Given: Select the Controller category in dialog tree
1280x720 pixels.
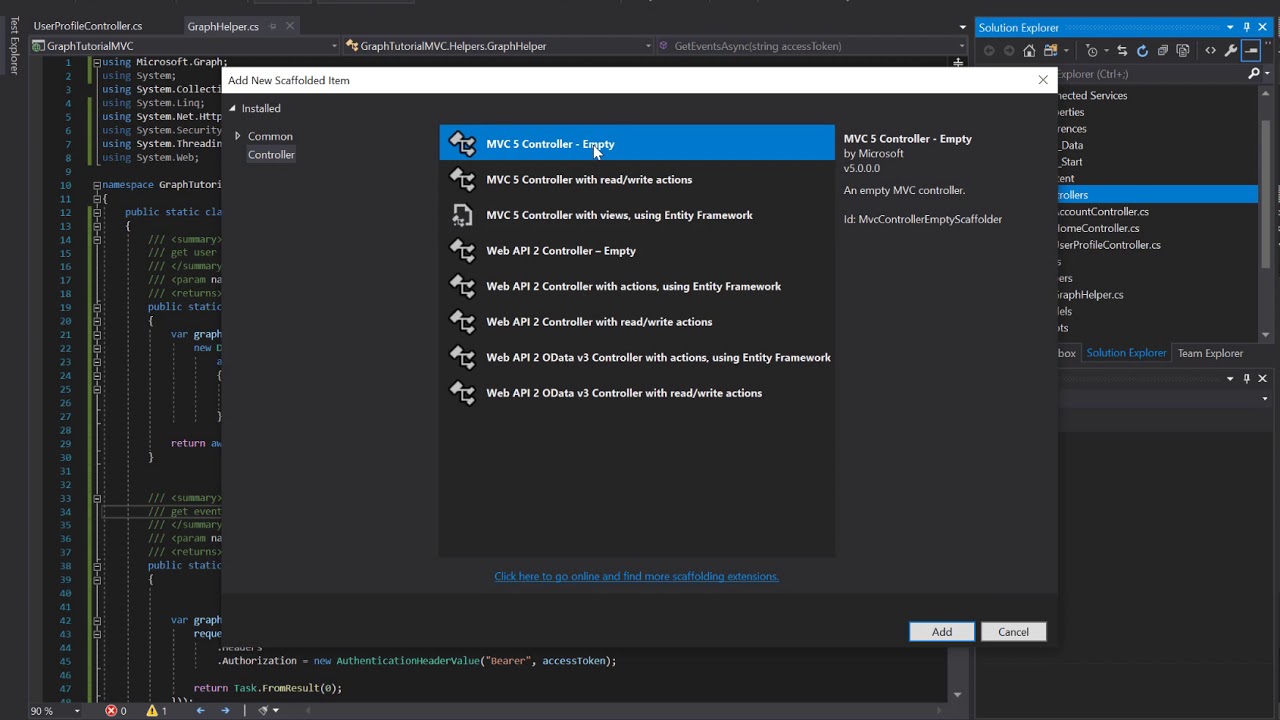Looking at the screenshot, I should coord(271,154).
